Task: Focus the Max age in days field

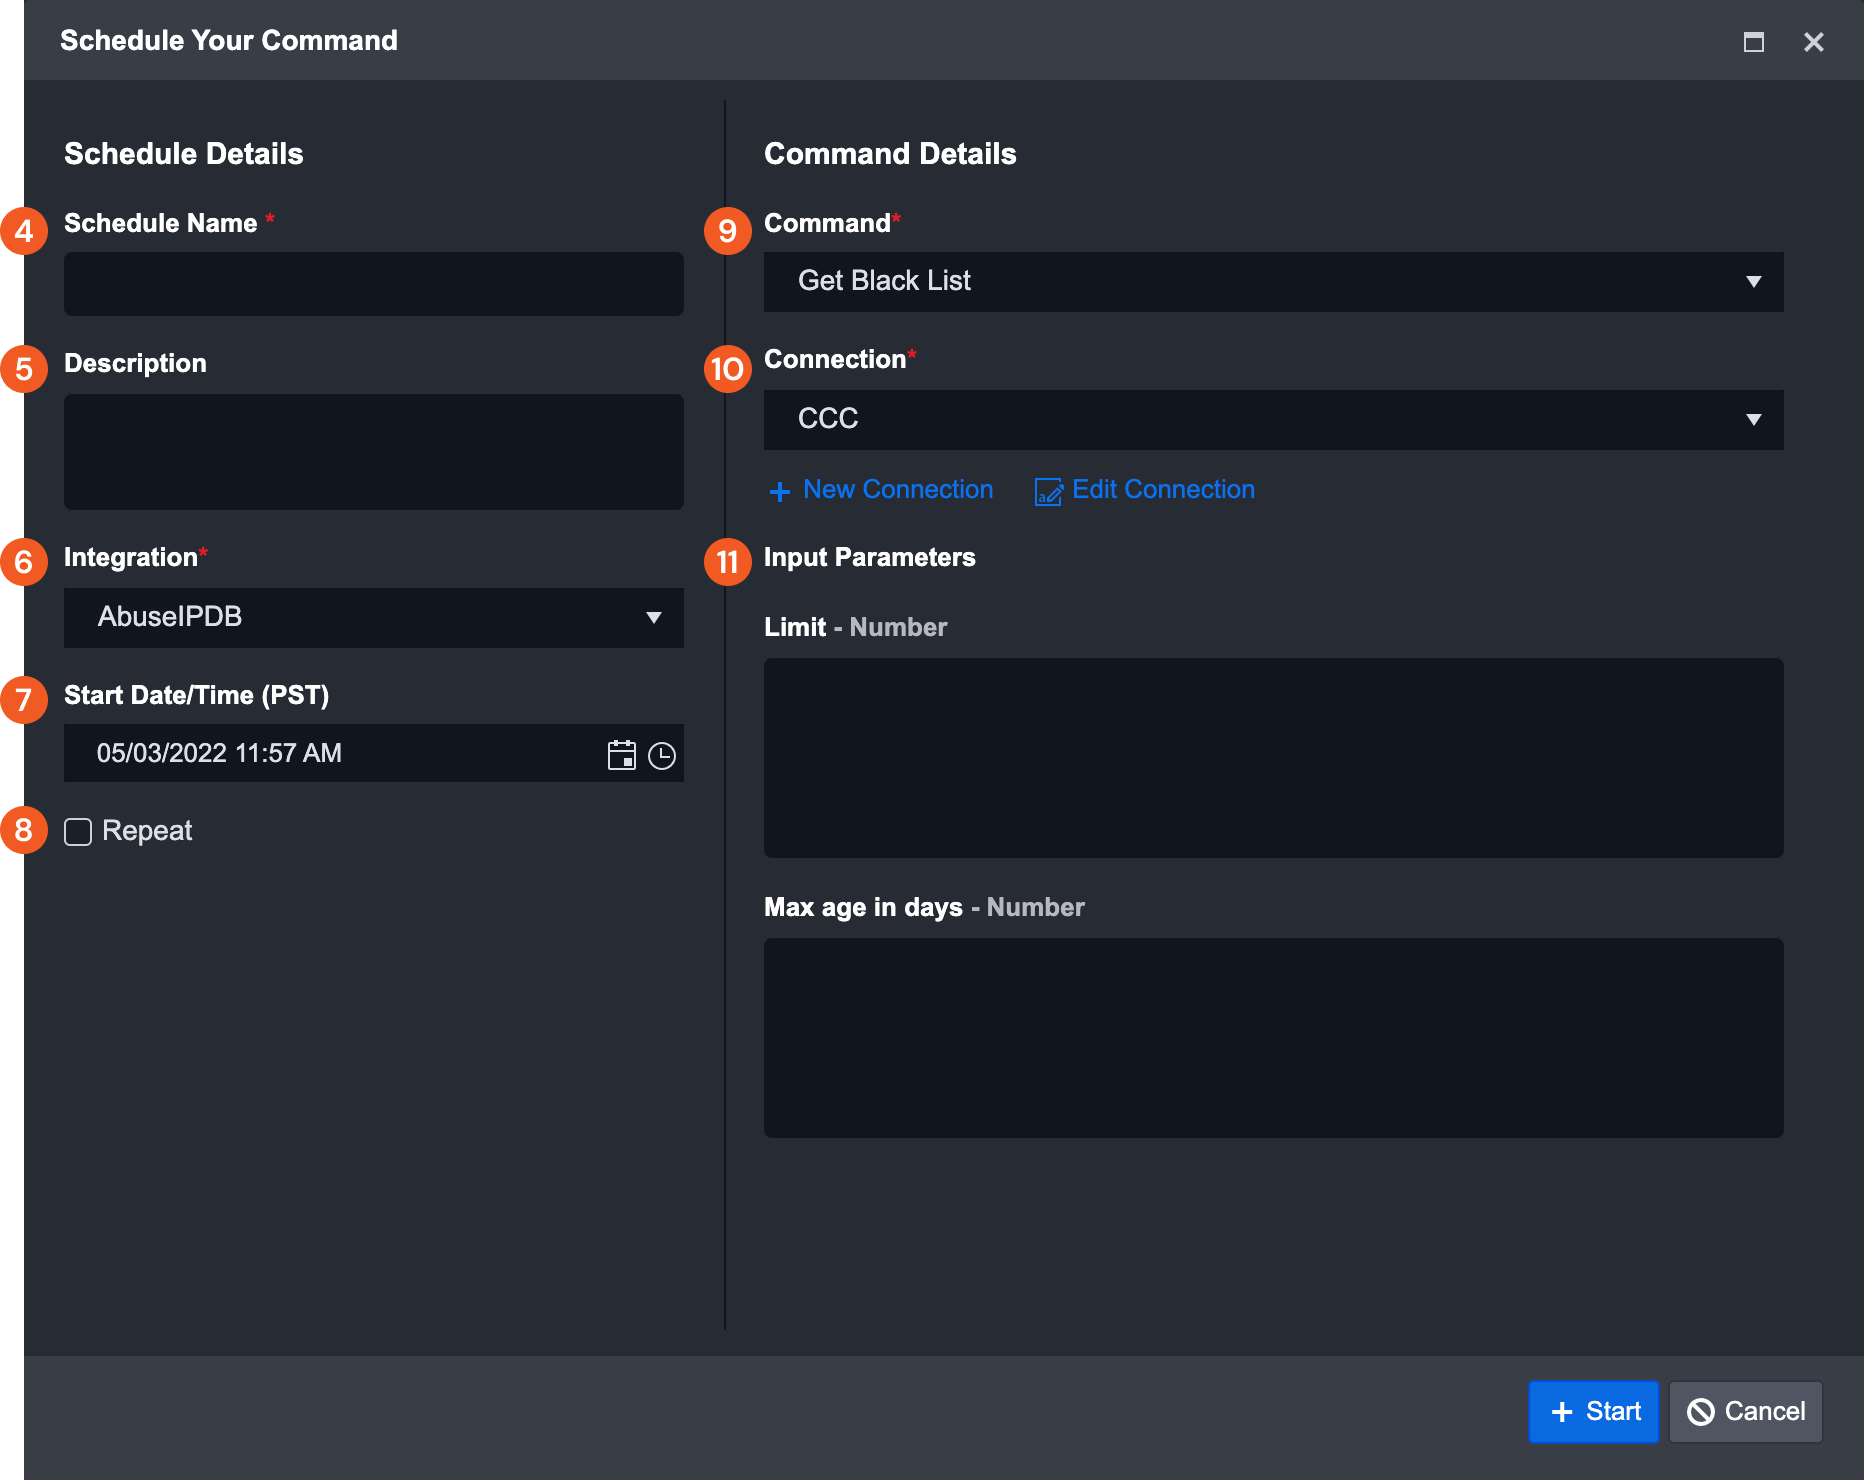Action: coord(1273,1037)
